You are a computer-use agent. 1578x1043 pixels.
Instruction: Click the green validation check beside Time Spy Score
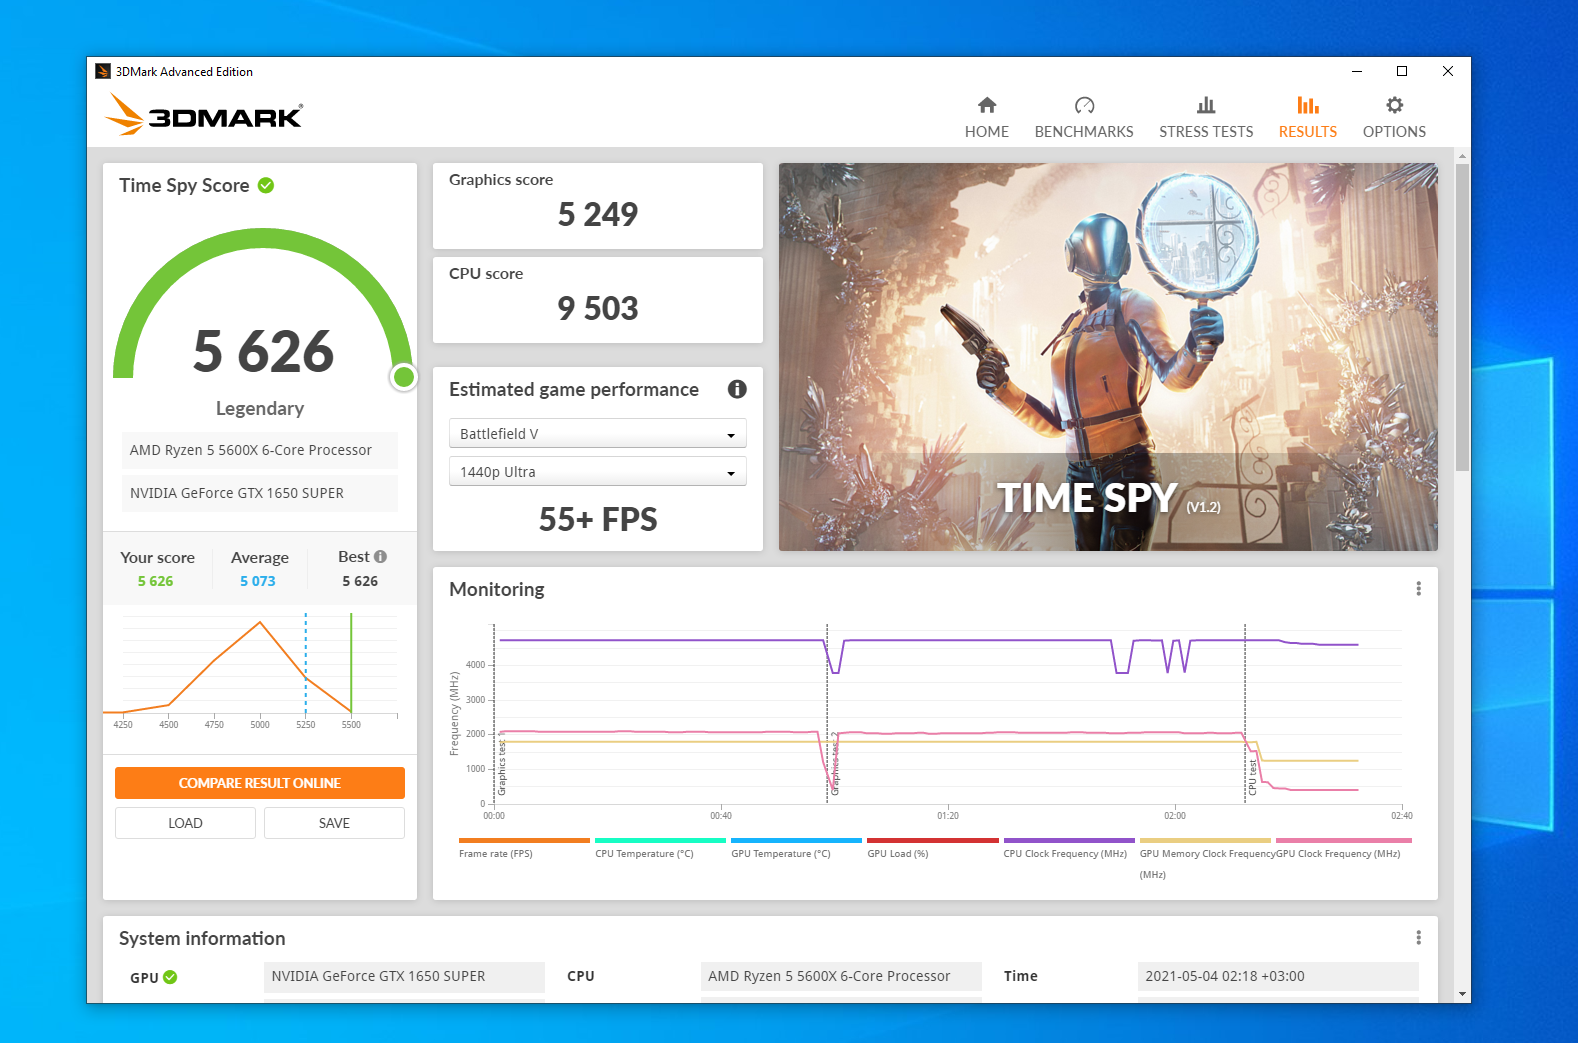(266, 185)
